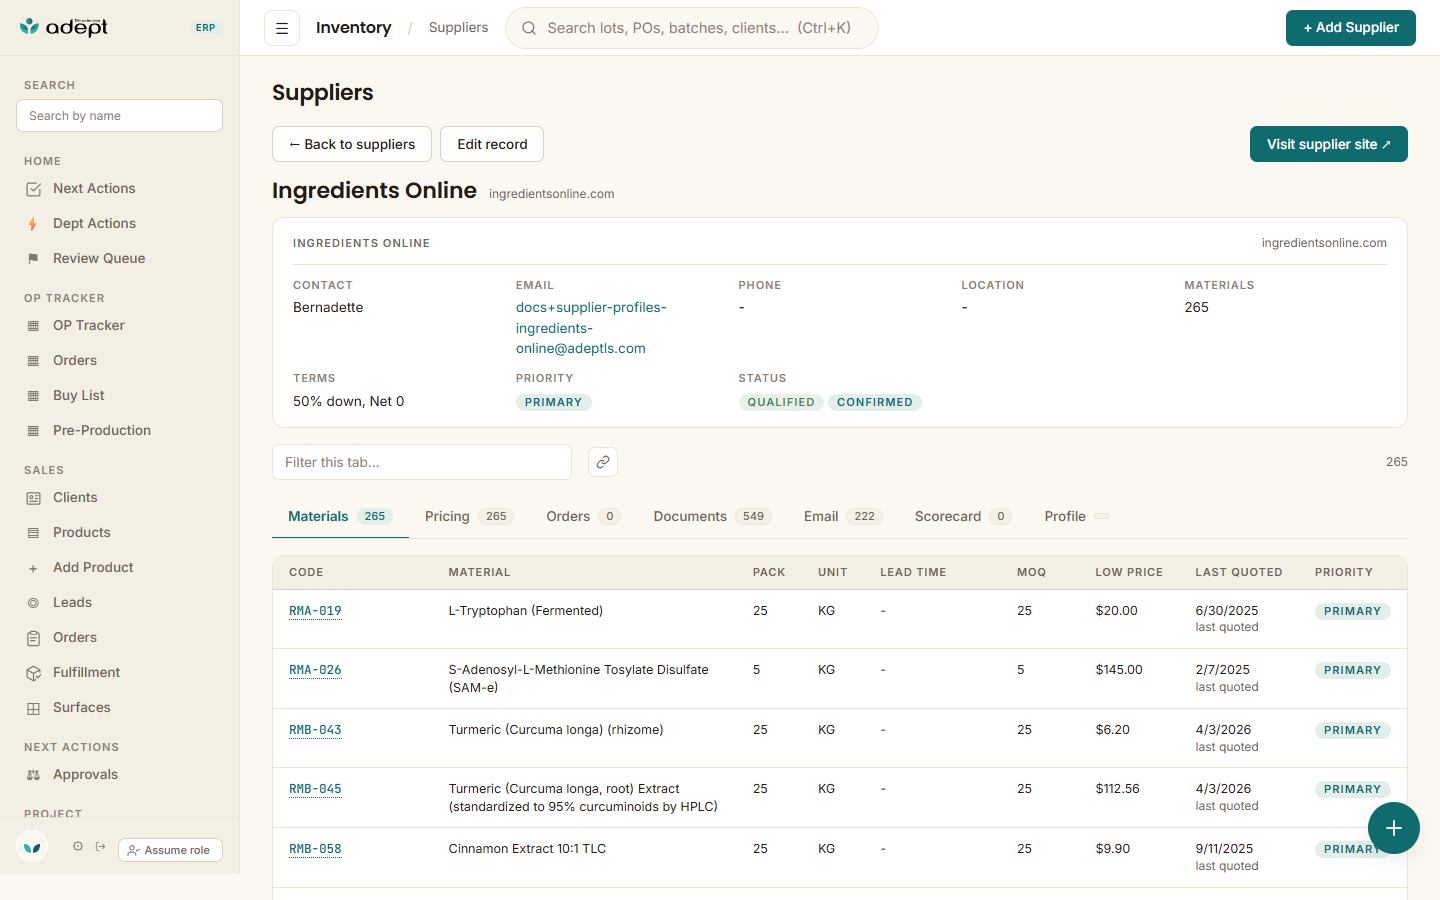This screenshot has height=900, width=1440.
Task: Click the Adept logo in the sidebar
Action: point(64,27)
